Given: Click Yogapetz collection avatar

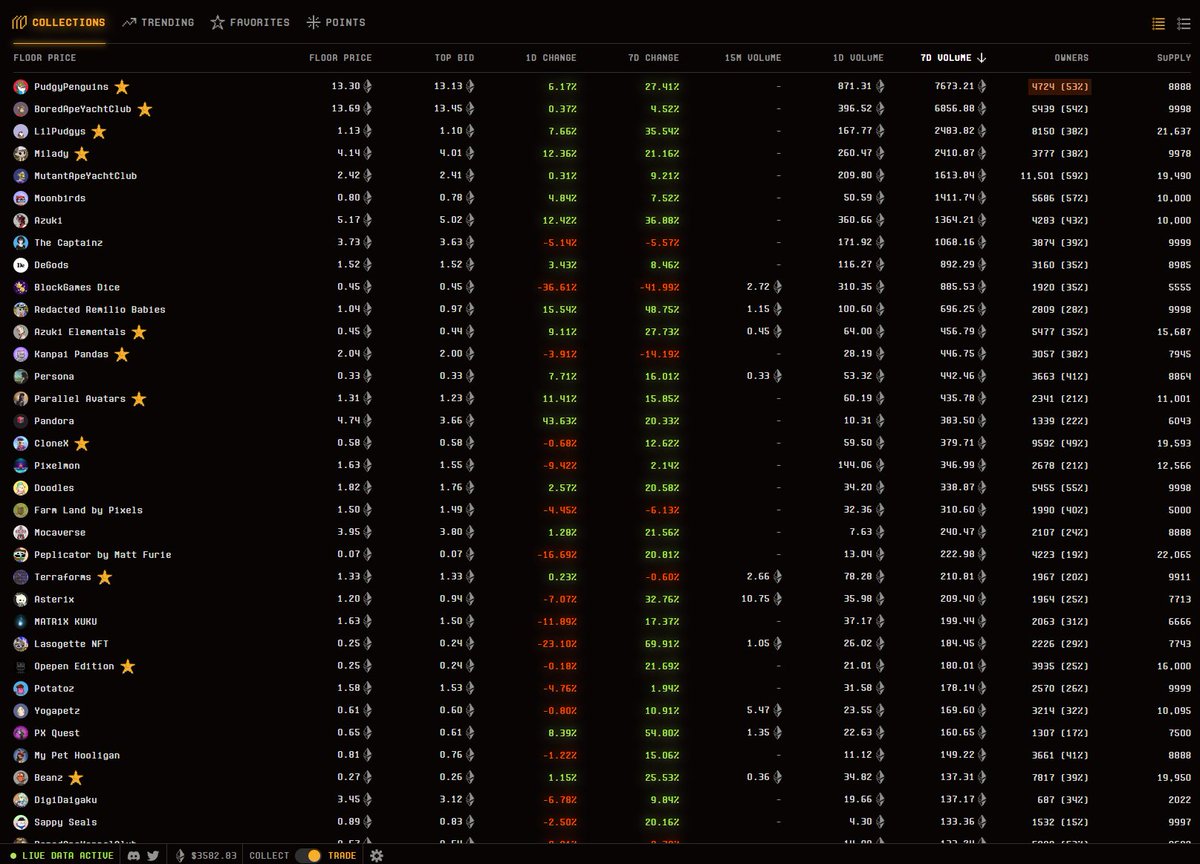Looking at the screenshot, I should click(x=21, y=711).
